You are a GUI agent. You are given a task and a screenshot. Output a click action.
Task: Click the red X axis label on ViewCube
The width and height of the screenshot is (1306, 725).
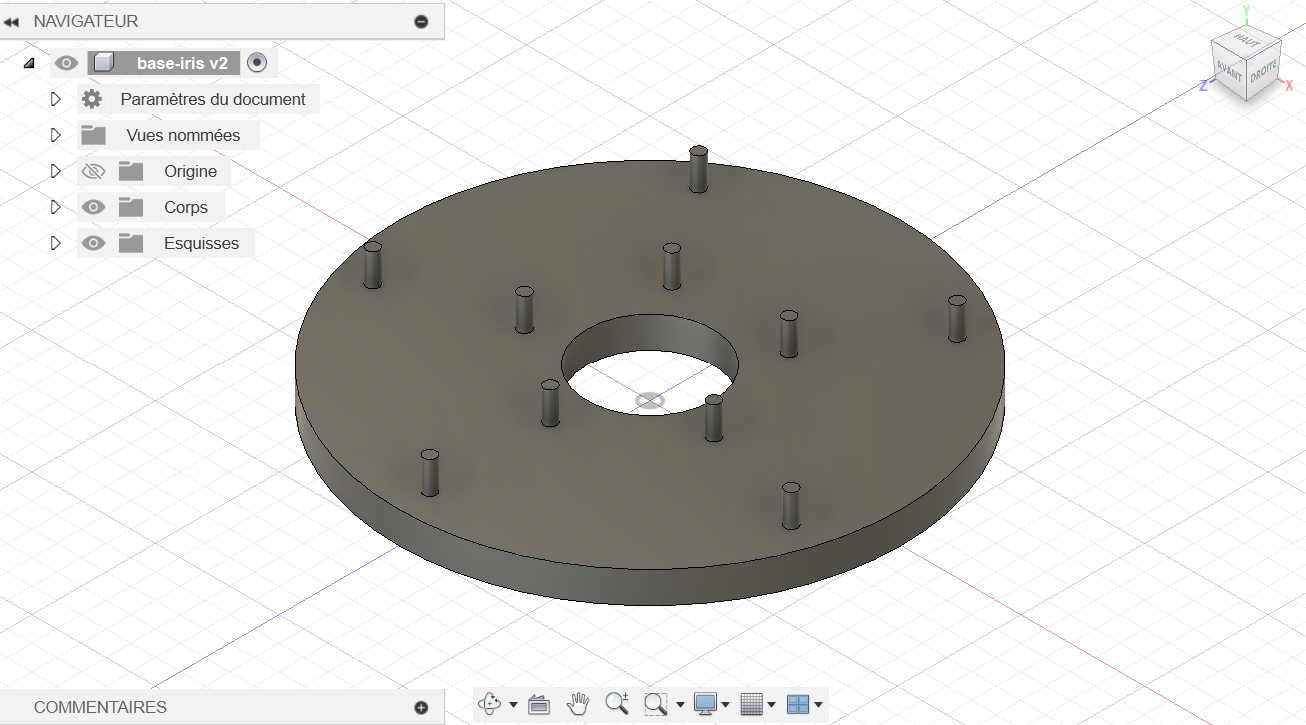(x=1290, y=86)
